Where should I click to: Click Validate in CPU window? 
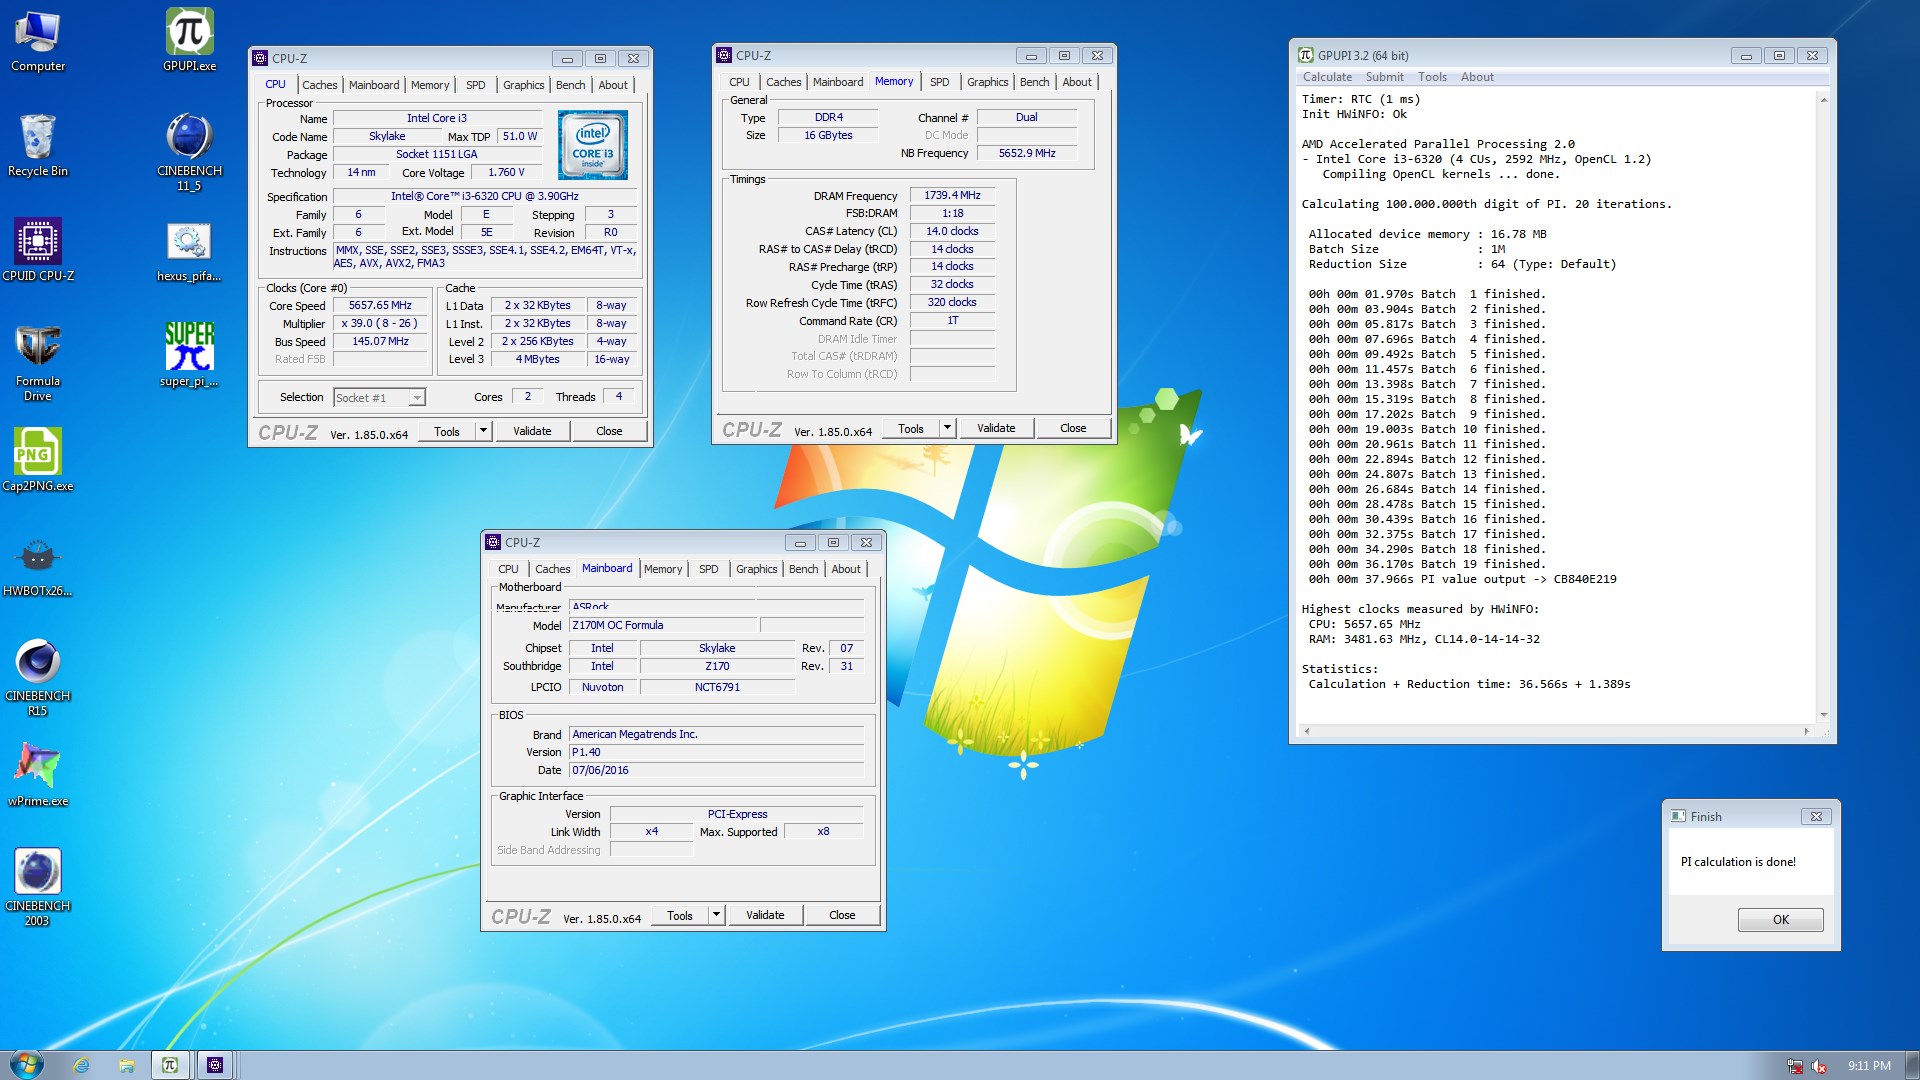532,431
